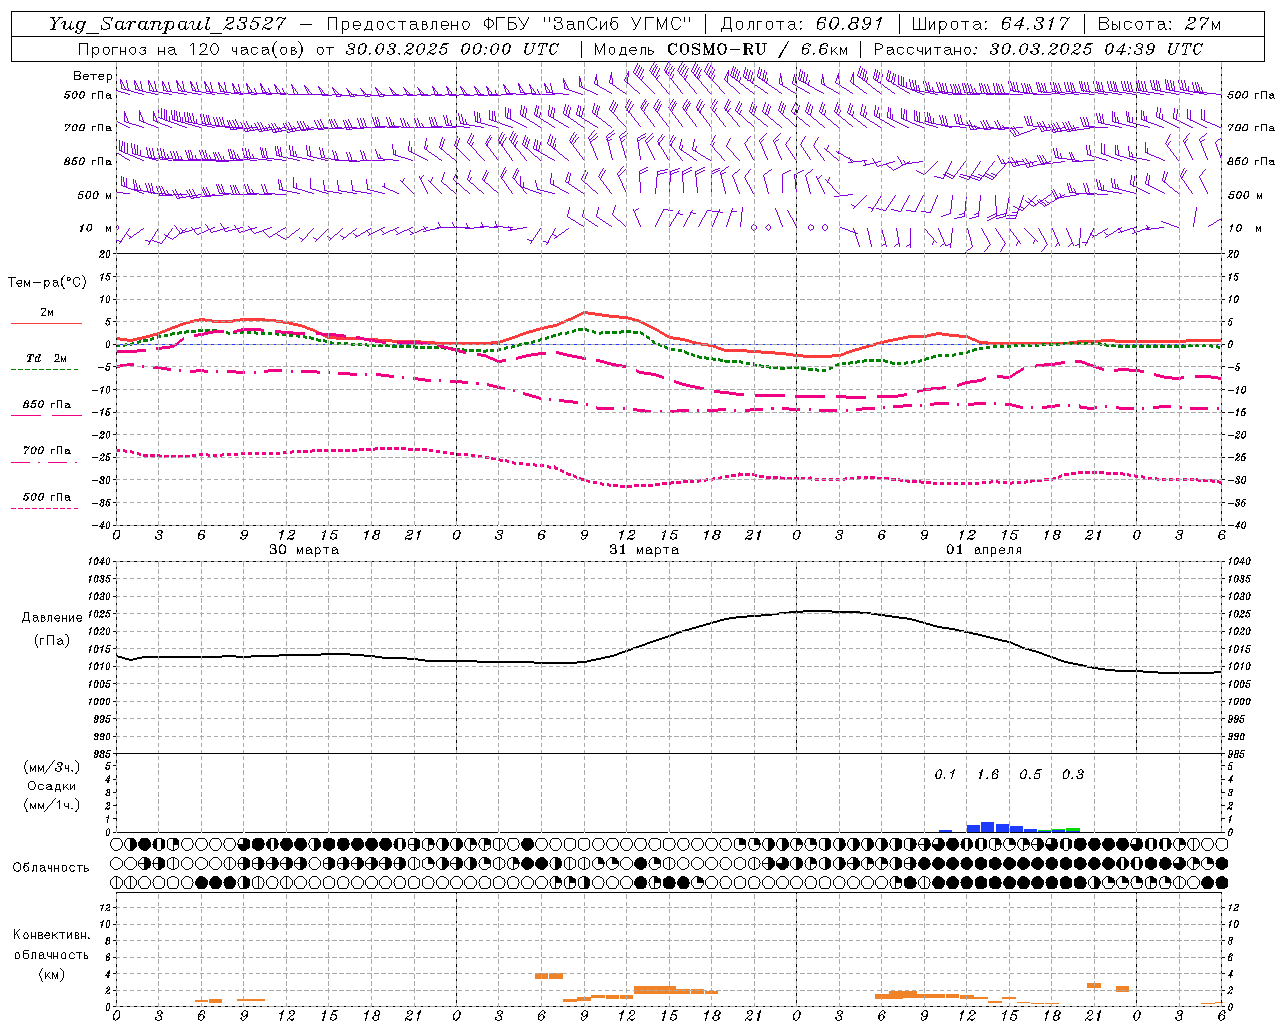Screen dimensions: 1280x1024
Task: Click the Конвективн. convective cloud label
Action: pyautogui.click(x=51, y=935)
